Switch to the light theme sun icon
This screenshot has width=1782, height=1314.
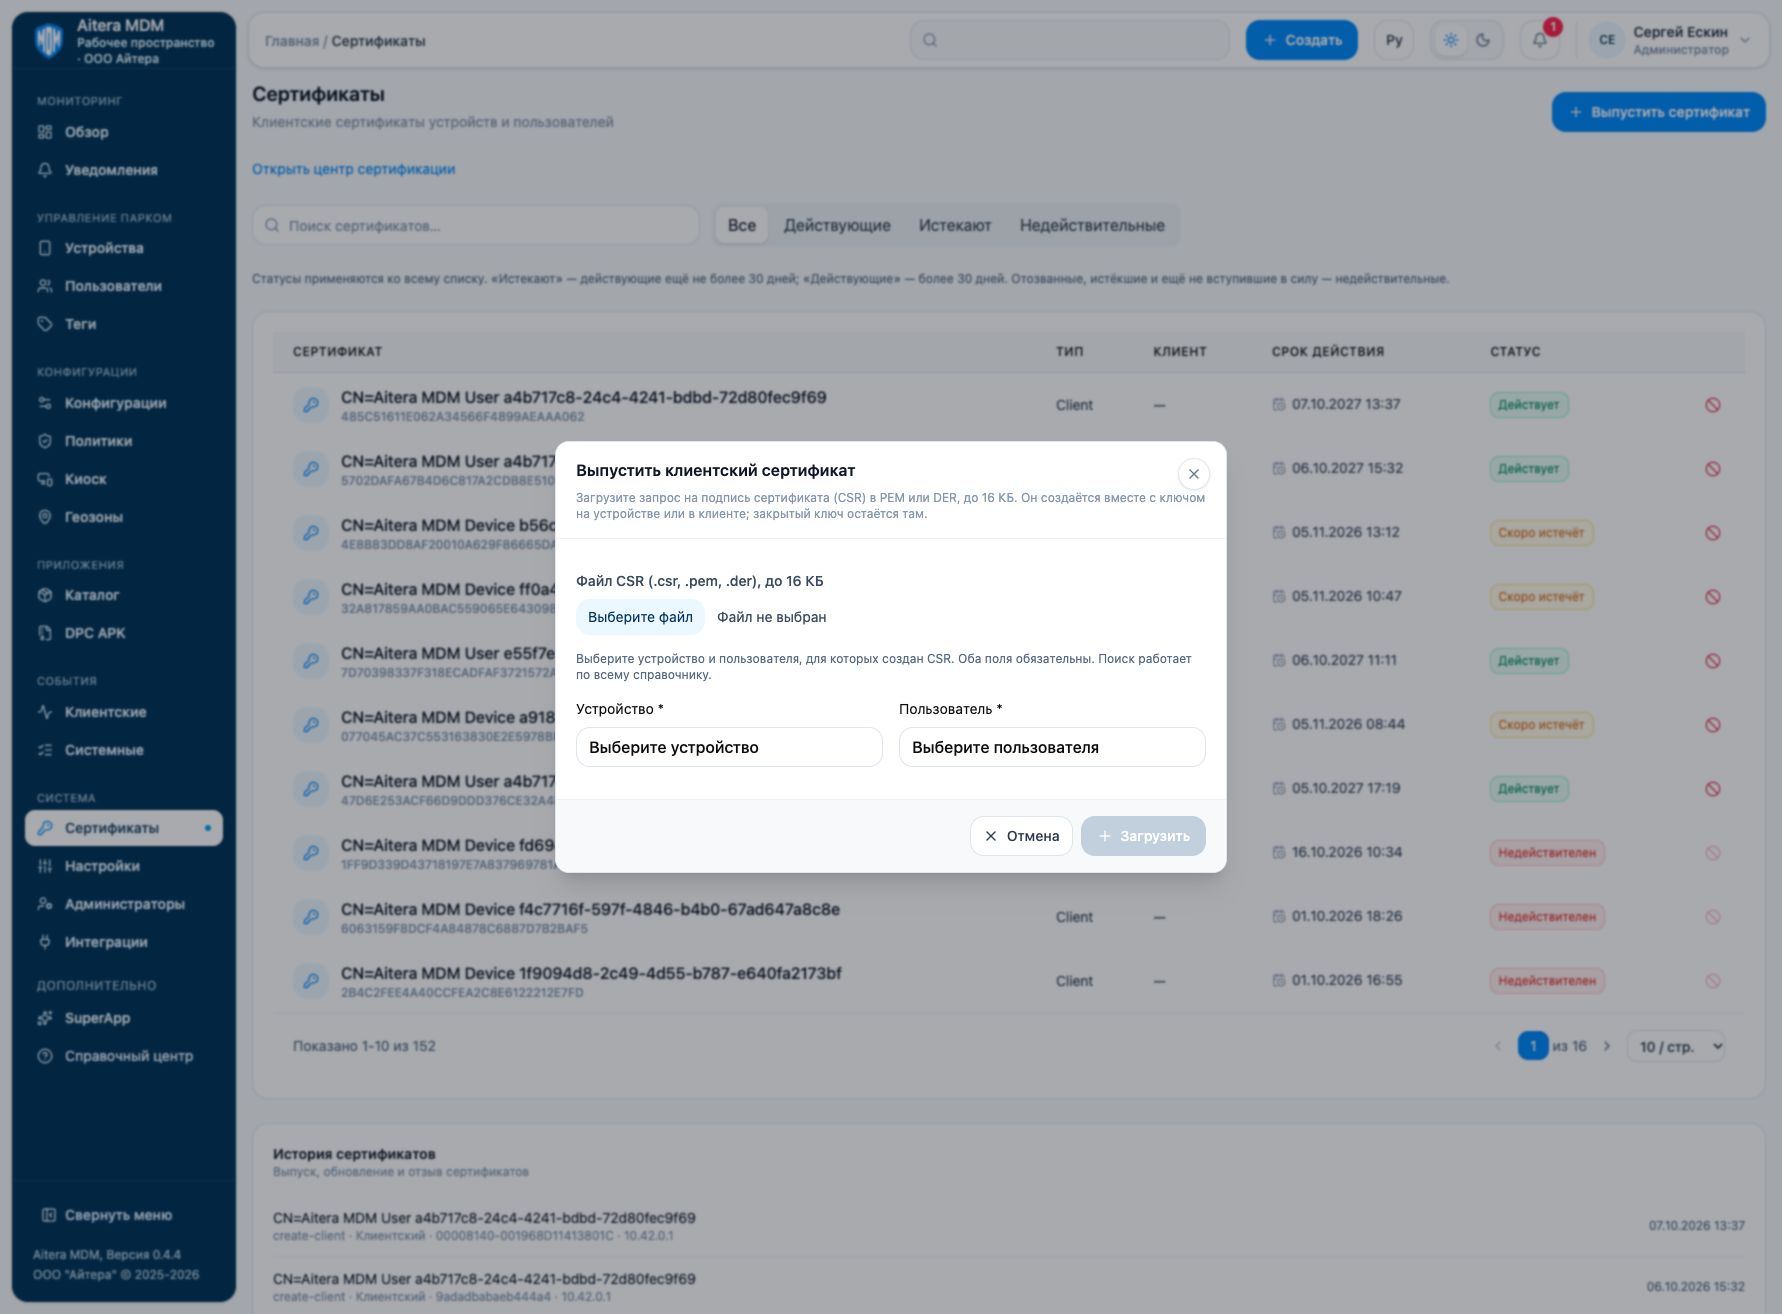pyautogui.click(x=1451, y=40)
